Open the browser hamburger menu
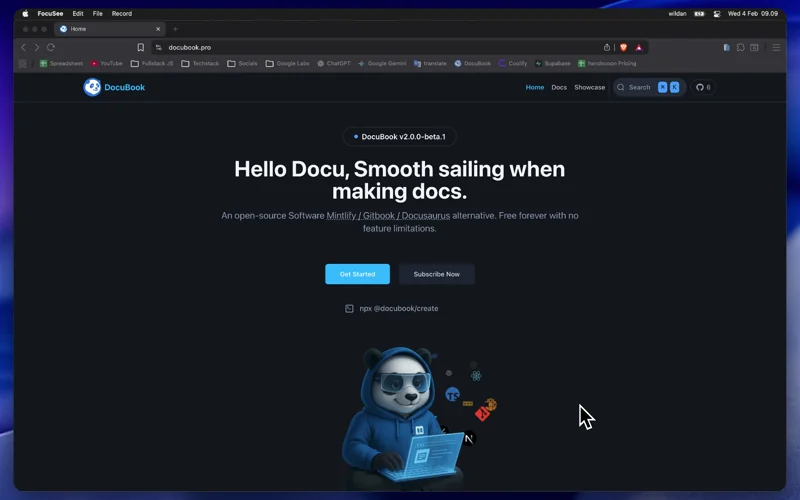 [x=776, y=47]
